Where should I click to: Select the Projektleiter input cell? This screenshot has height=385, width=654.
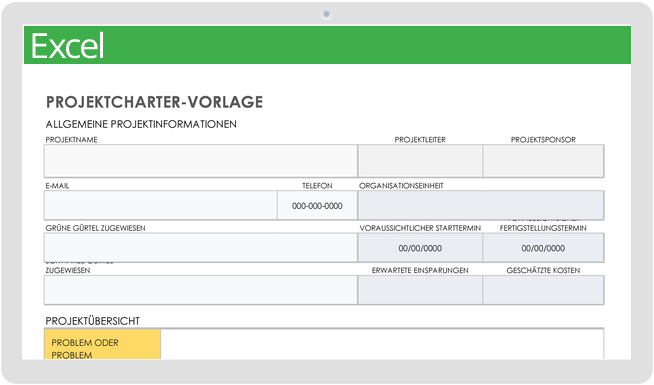420,161
